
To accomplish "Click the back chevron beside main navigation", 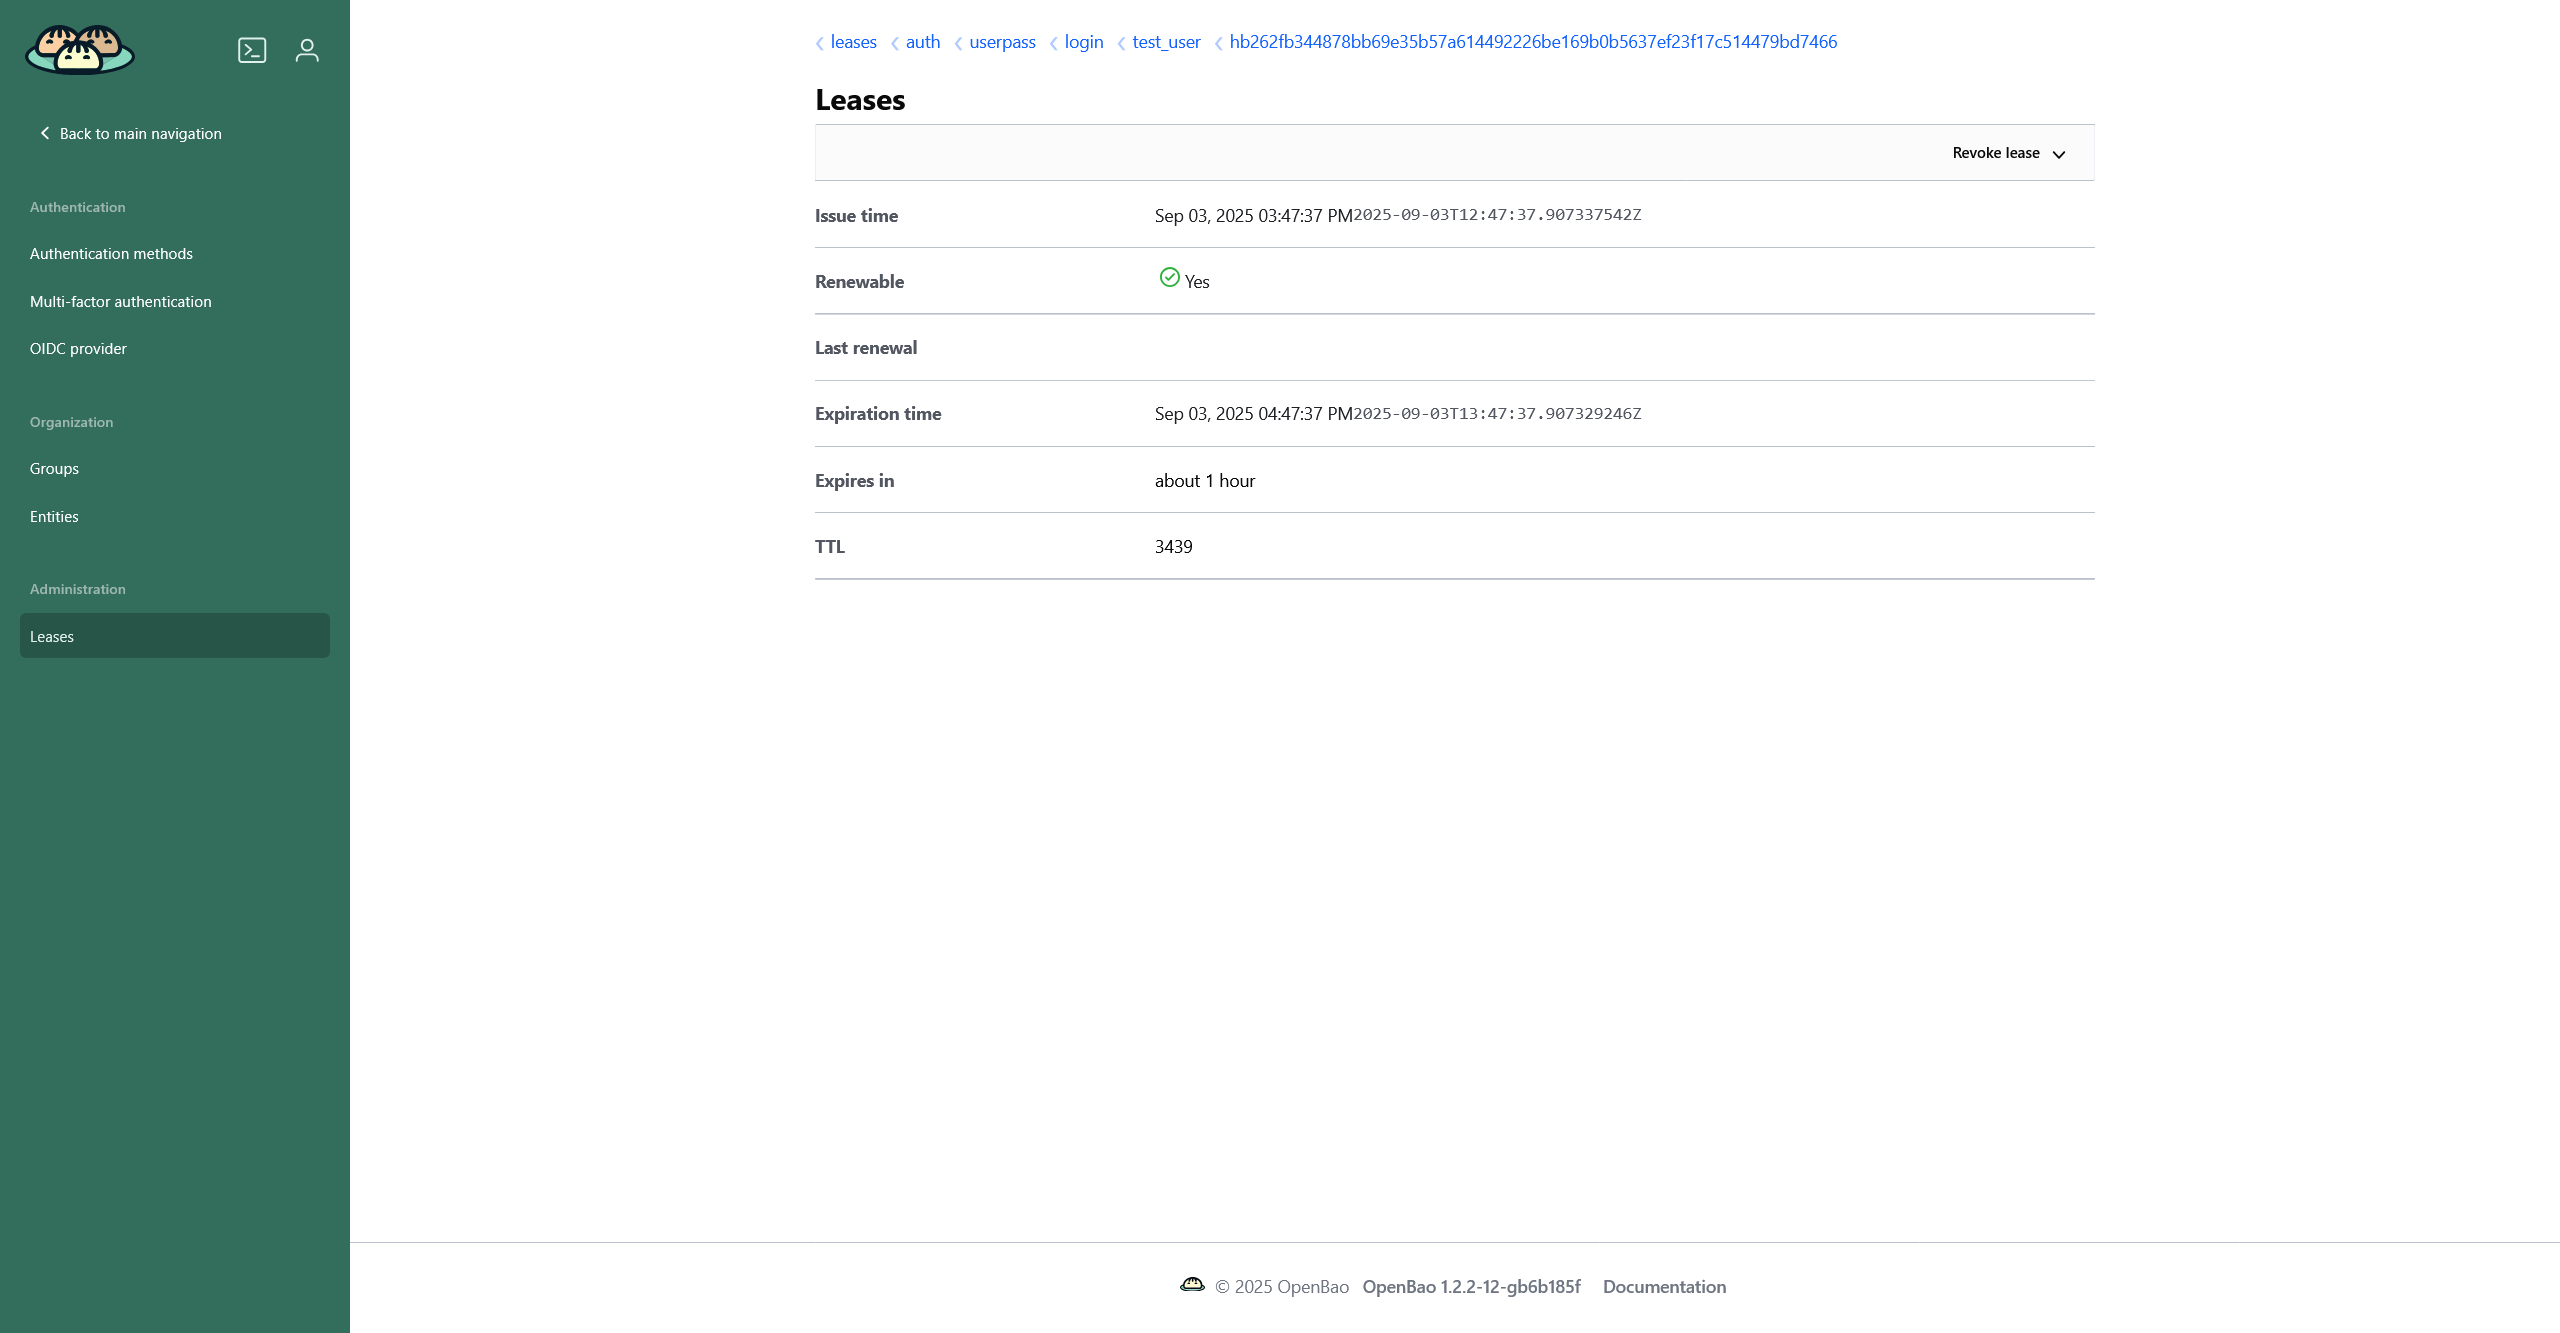I will coord(44,132).
